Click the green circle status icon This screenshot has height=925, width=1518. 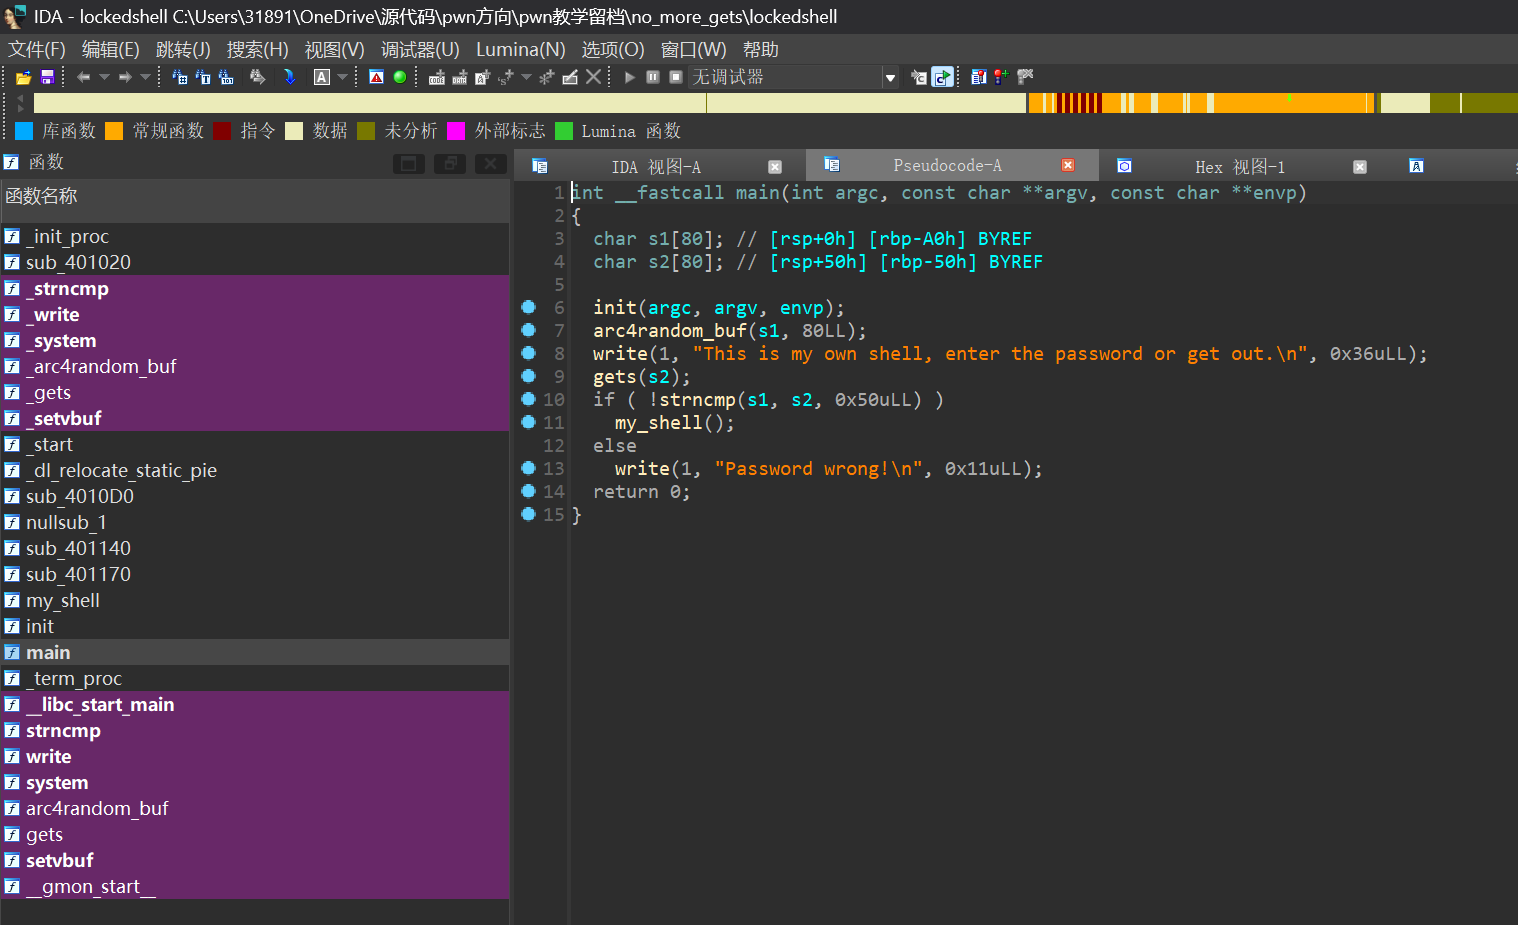click(x=400, y=77)
